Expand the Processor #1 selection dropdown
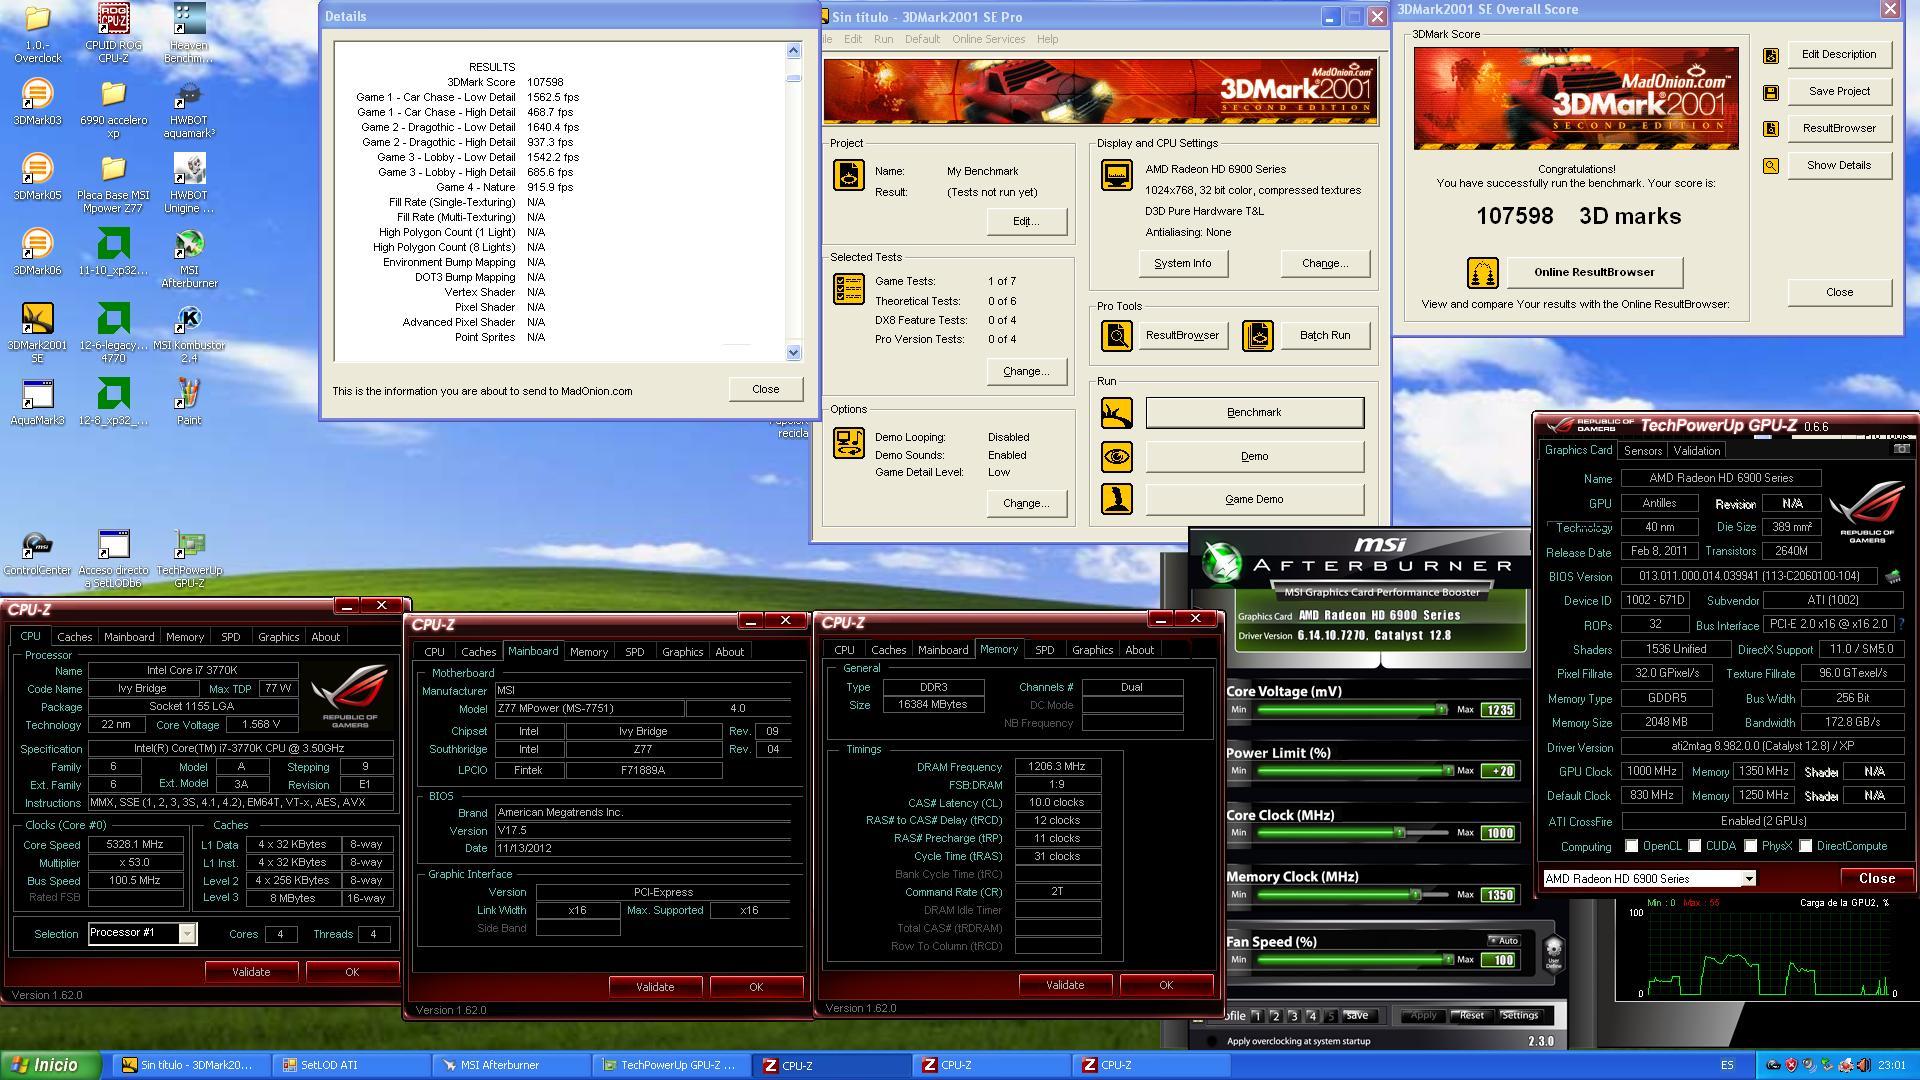The width and height of the screenshot is (1920, 1080). (187, 933)
